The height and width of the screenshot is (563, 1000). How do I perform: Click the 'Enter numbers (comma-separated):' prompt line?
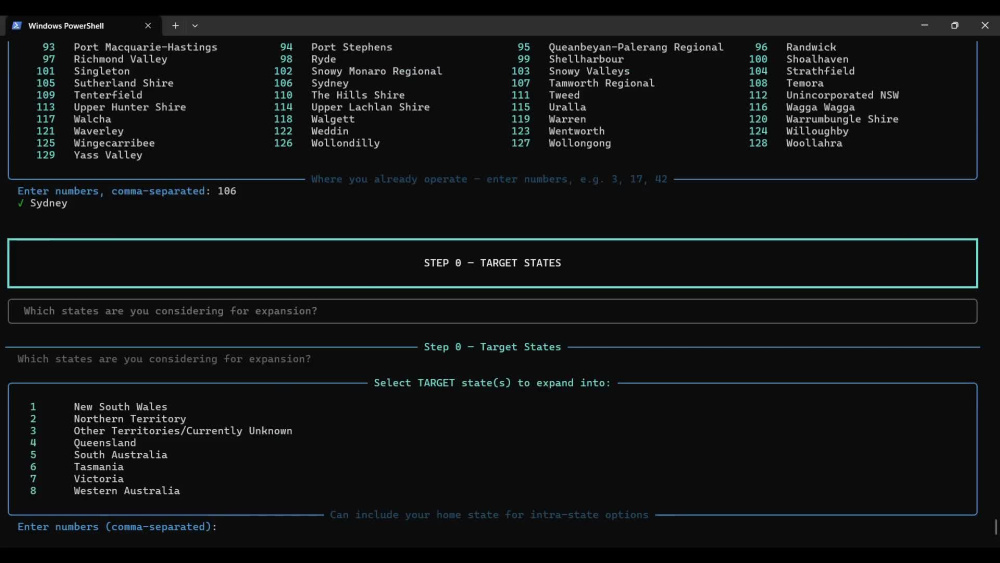(117, 527)
